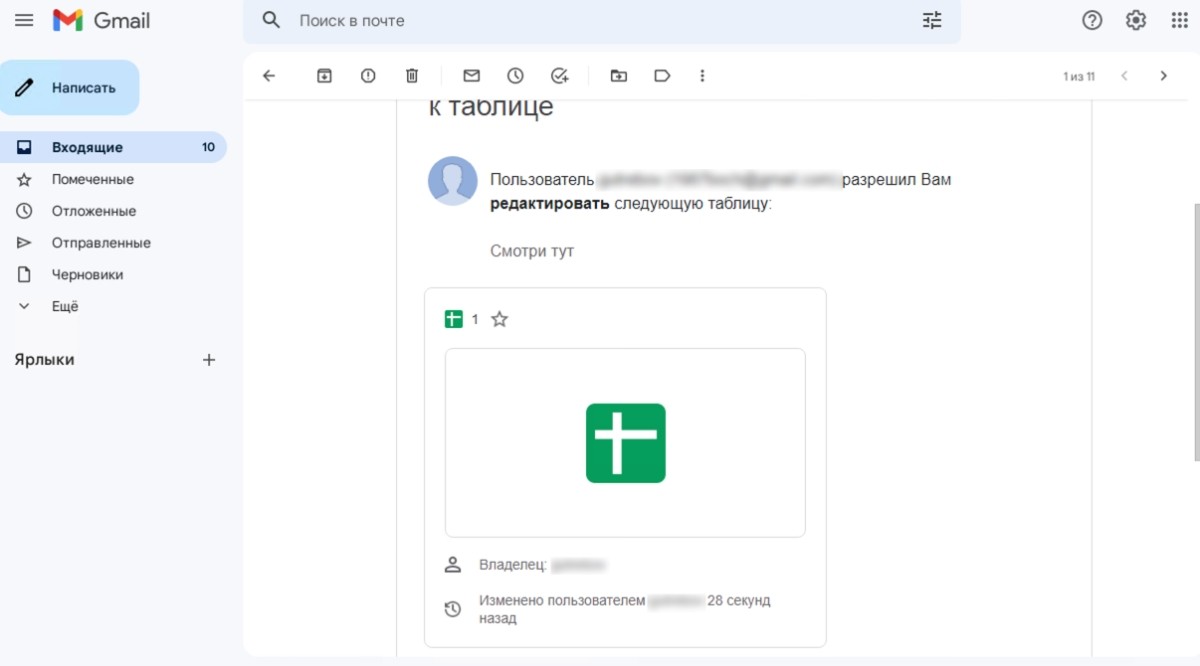This screenshot has width=1200, height=666.
Task: Add email to Tasks
Action: 559,76
